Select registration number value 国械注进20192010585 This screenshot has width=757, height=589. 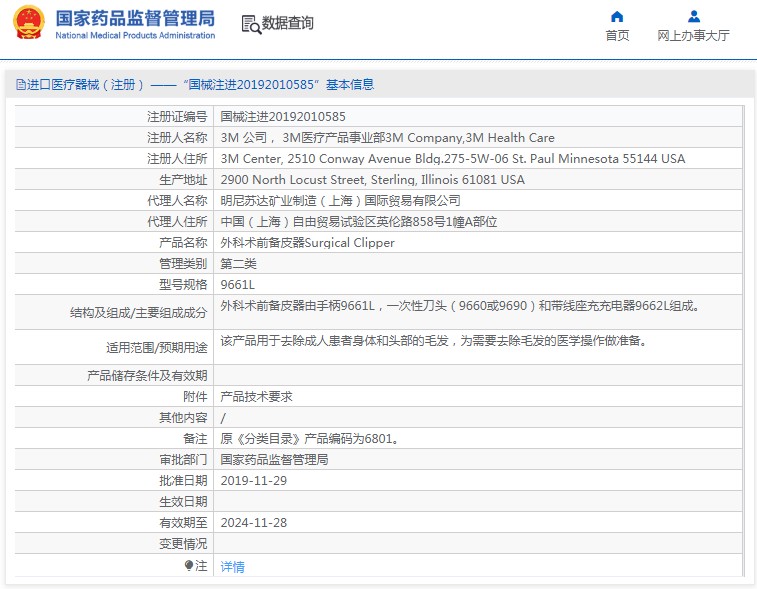point(283,117)
